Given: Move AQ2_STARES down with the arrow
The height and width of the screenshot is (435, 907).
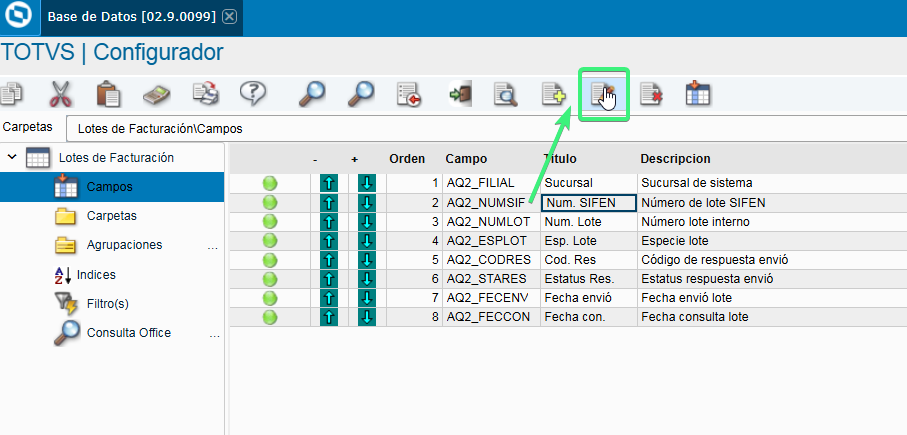Looking at the screenshot, I should pos(367,279).
